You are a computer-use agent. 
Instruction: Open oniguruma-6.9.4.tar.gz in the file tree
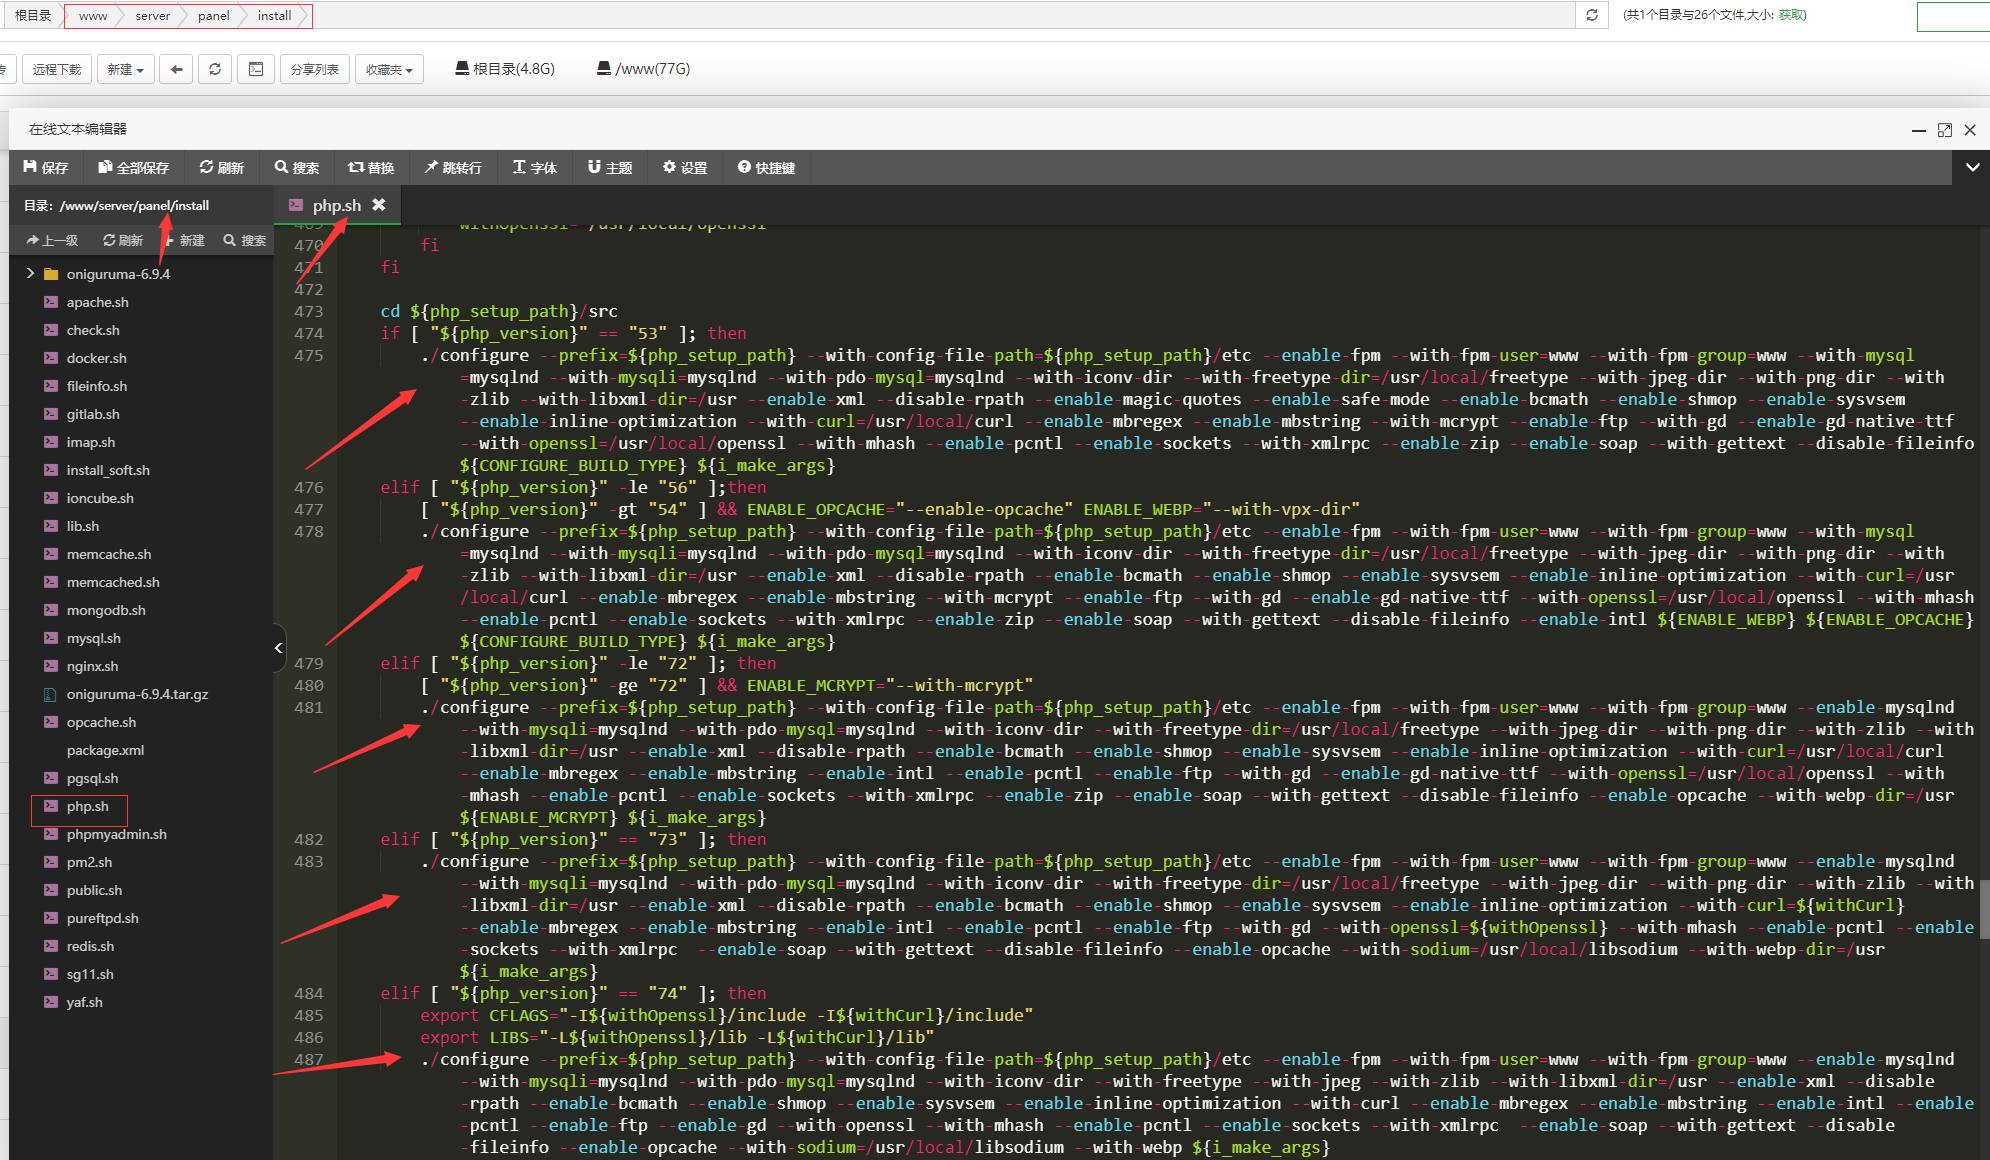(x=138, y=694)
